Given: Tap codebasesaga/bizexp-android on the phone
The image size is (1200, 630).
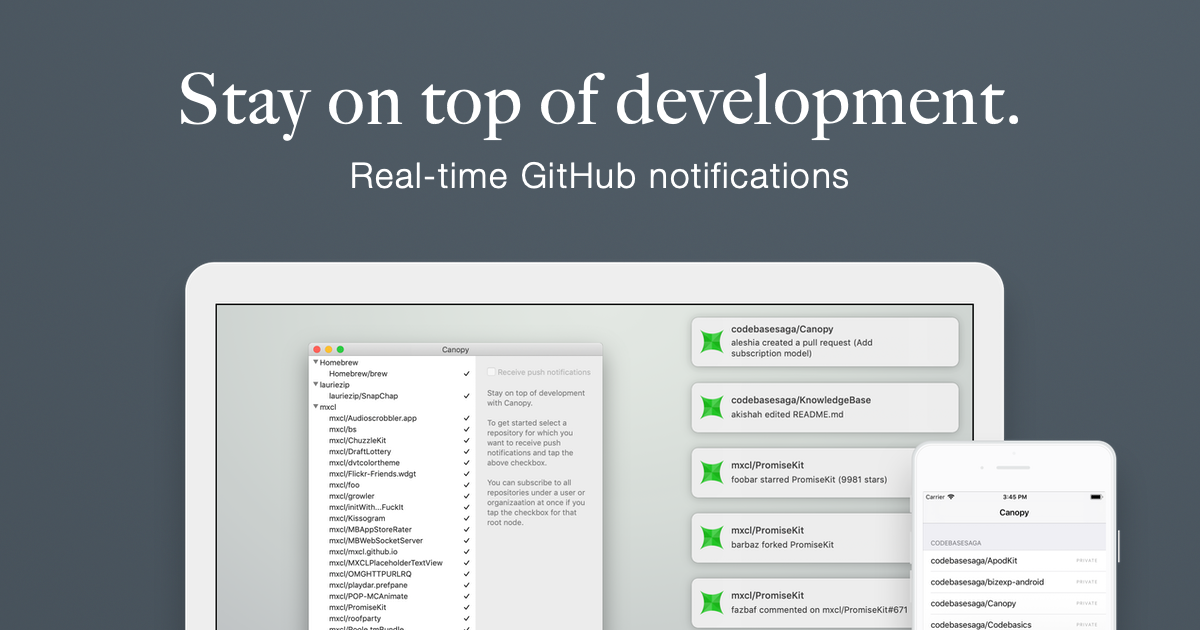Looking at the screenshot, I should pyautogui.click(x=1014, y=582).
